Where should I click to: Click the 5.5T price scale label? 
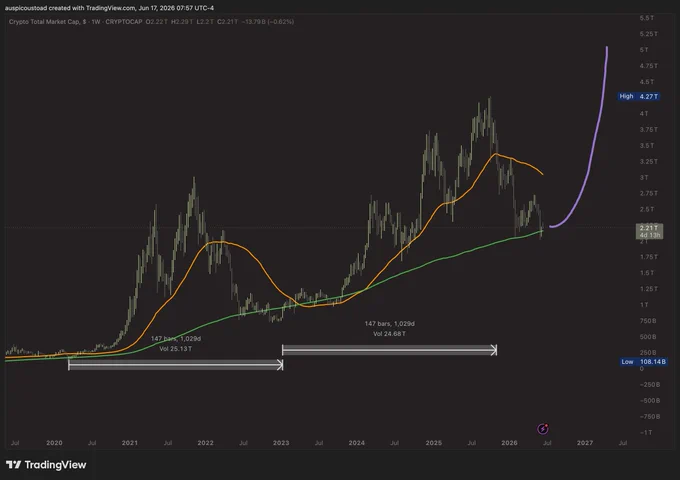(x=647, y=18)
